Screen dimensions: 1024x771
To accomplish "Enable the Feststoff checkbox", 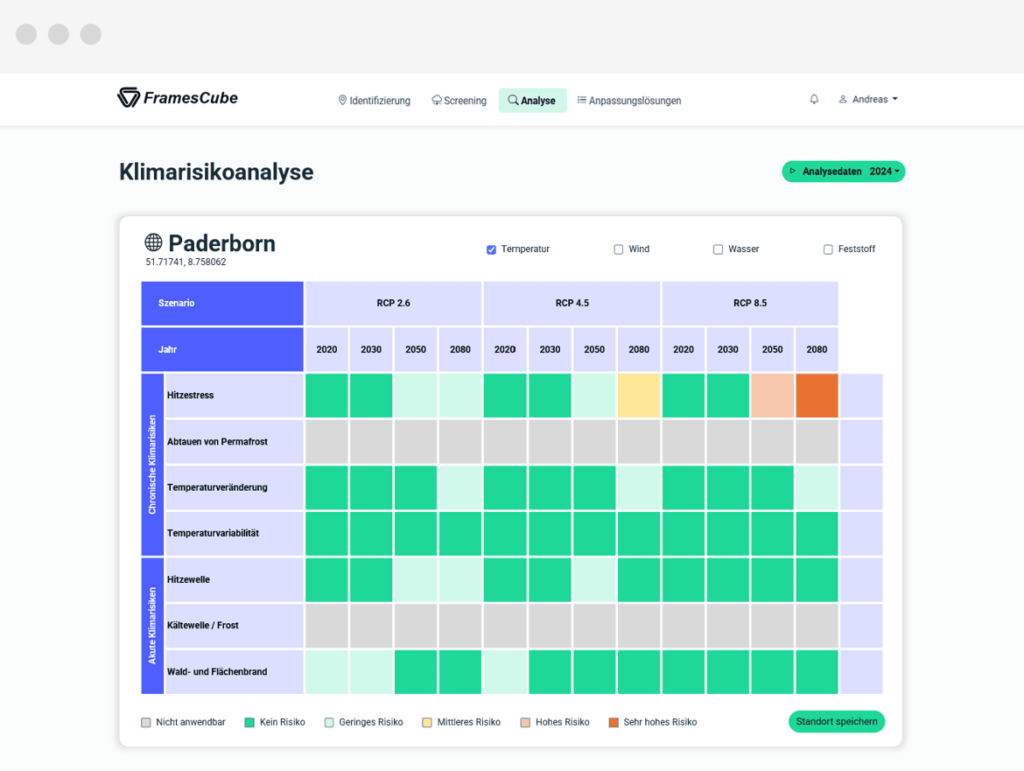I will point(828,249).
